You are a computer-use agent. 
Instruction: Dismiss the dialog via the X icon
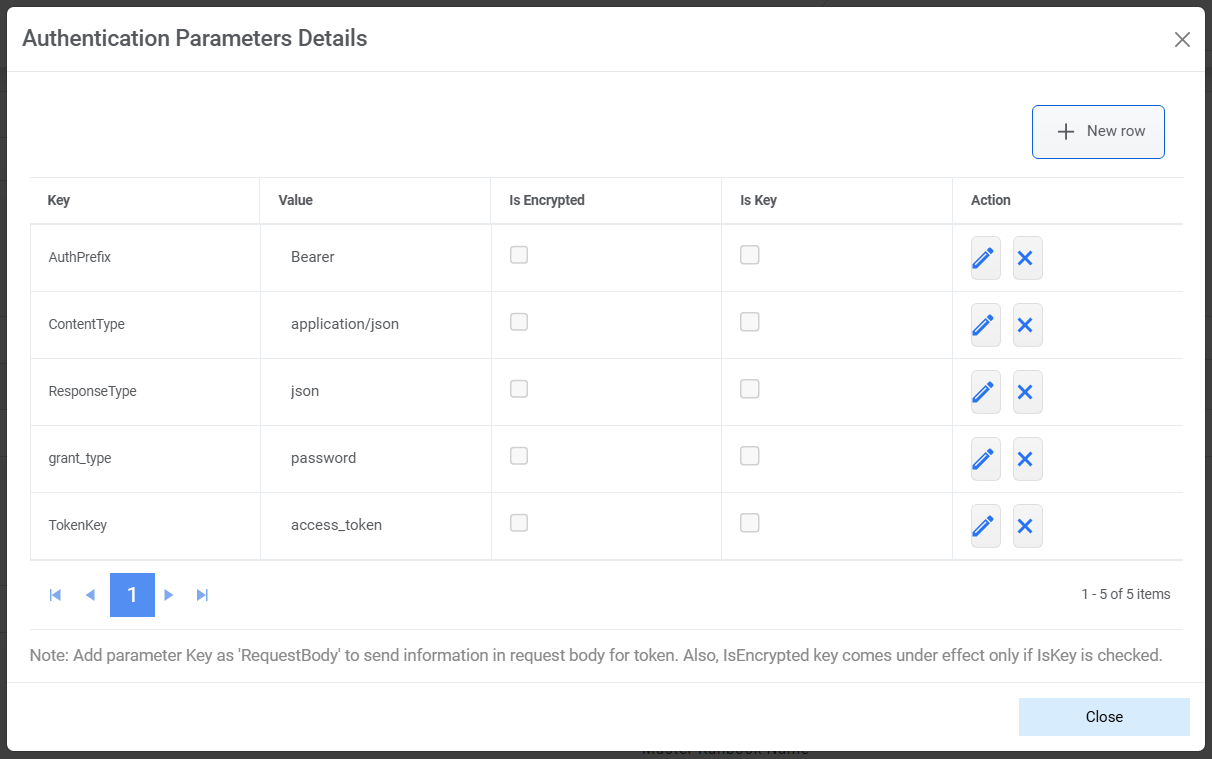(1182, 39)
